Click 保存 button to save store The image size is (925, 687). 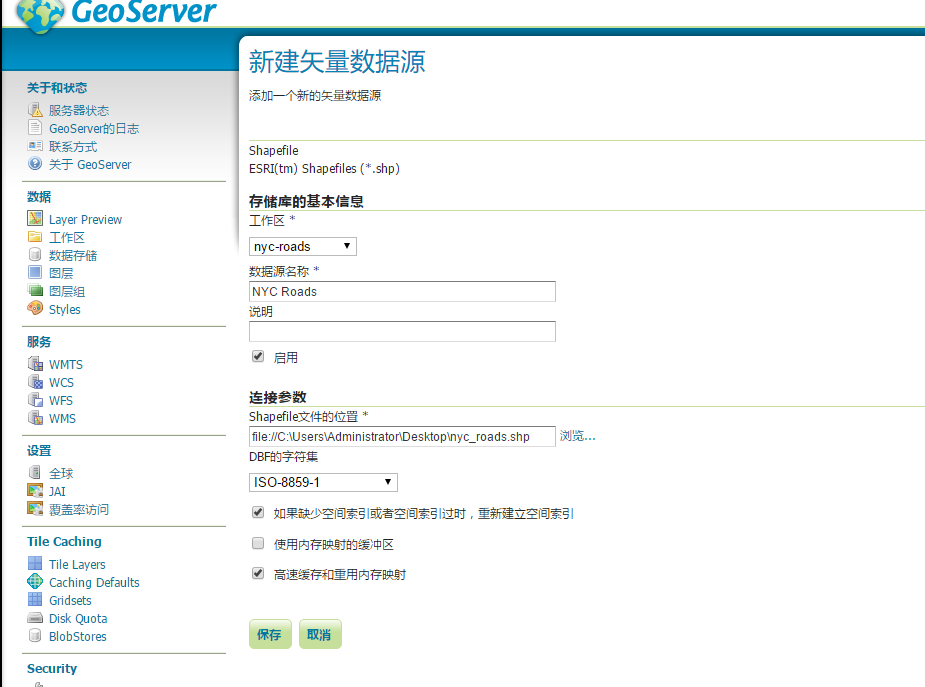click(270, 634)
